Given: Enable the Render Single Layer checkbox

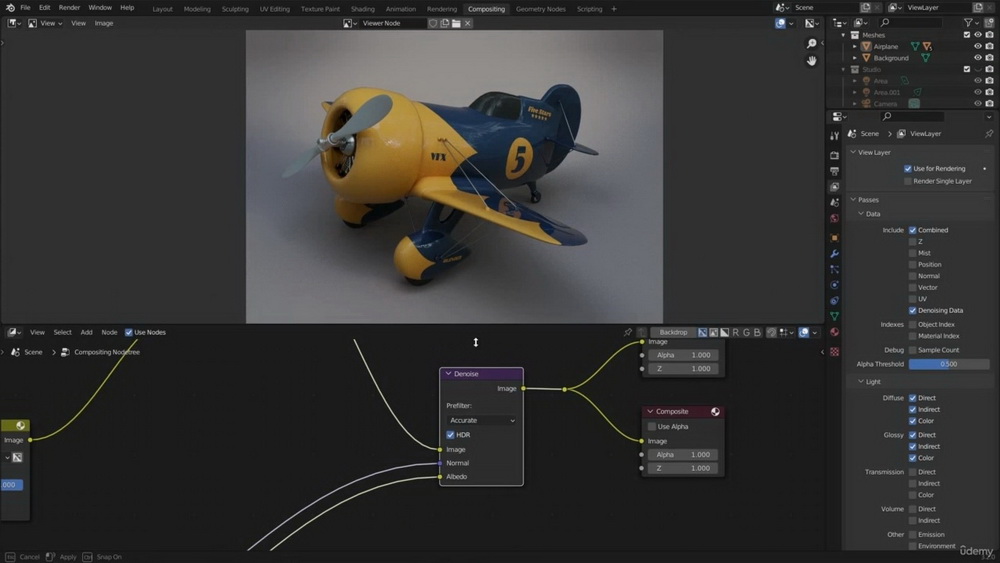Looking at the screenshot, I should click(908, 181).
